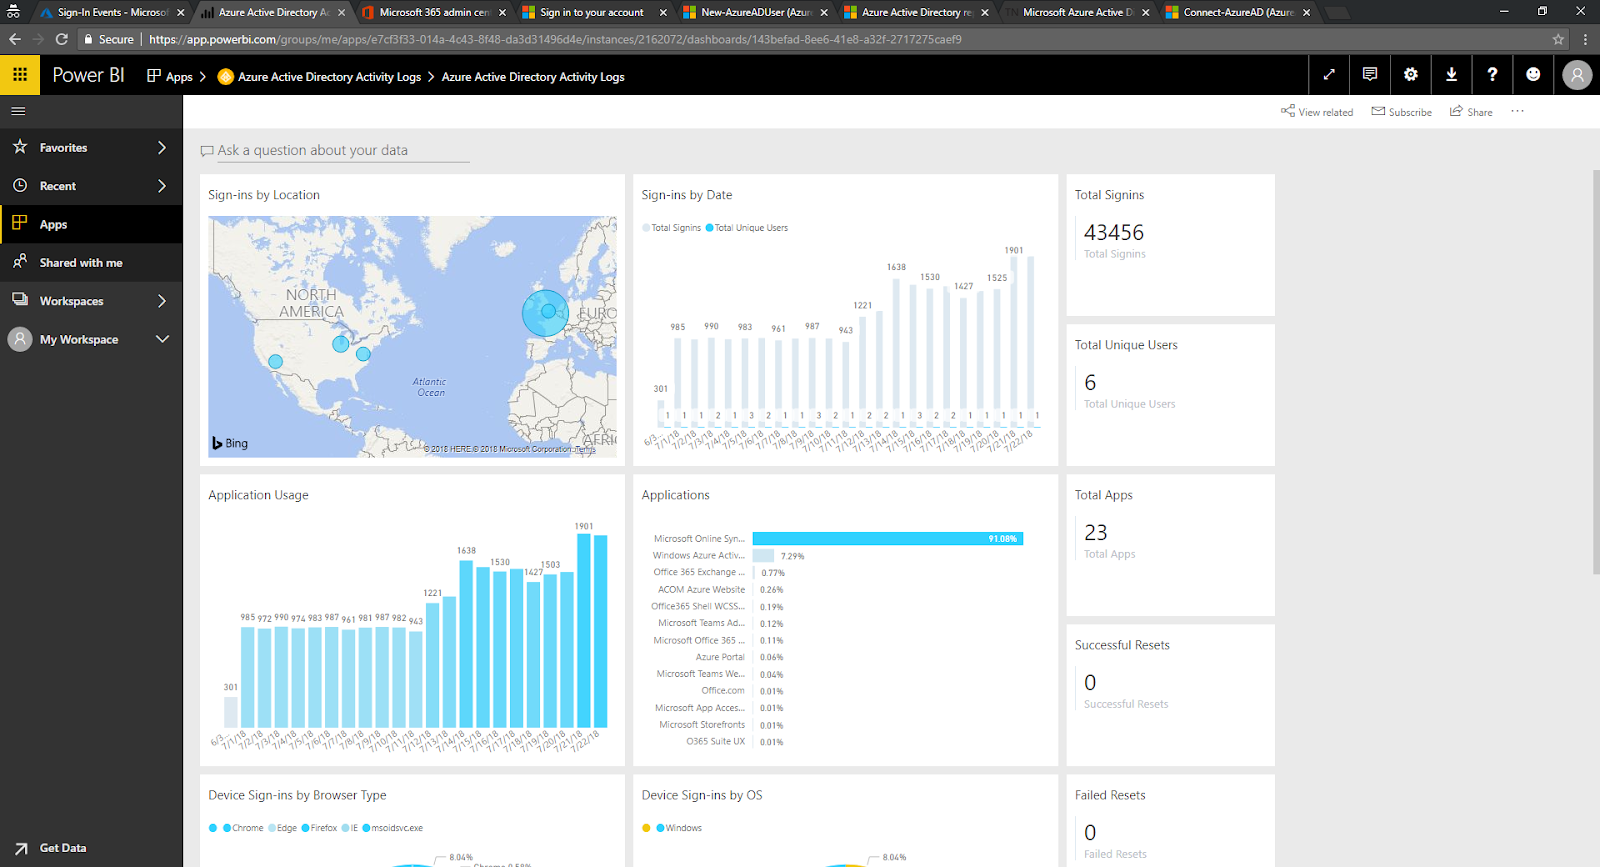Click the browser reload icon
Image resolution: width=1600 pixels, height=867 pixels.
(61, 39)
